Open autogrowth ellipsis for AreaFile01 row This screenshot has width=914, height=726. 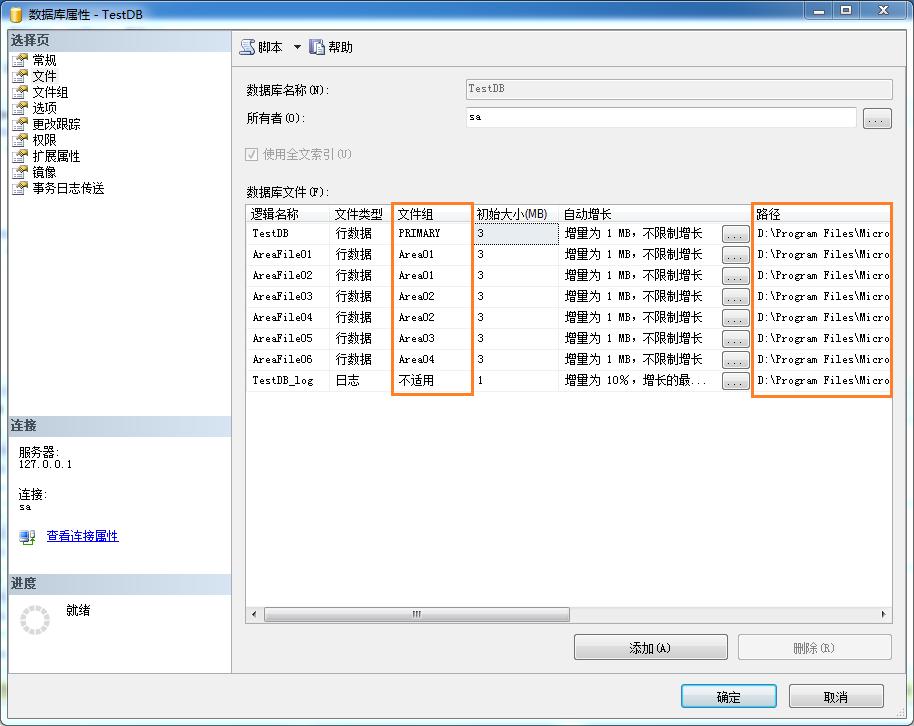click(736, 255)
